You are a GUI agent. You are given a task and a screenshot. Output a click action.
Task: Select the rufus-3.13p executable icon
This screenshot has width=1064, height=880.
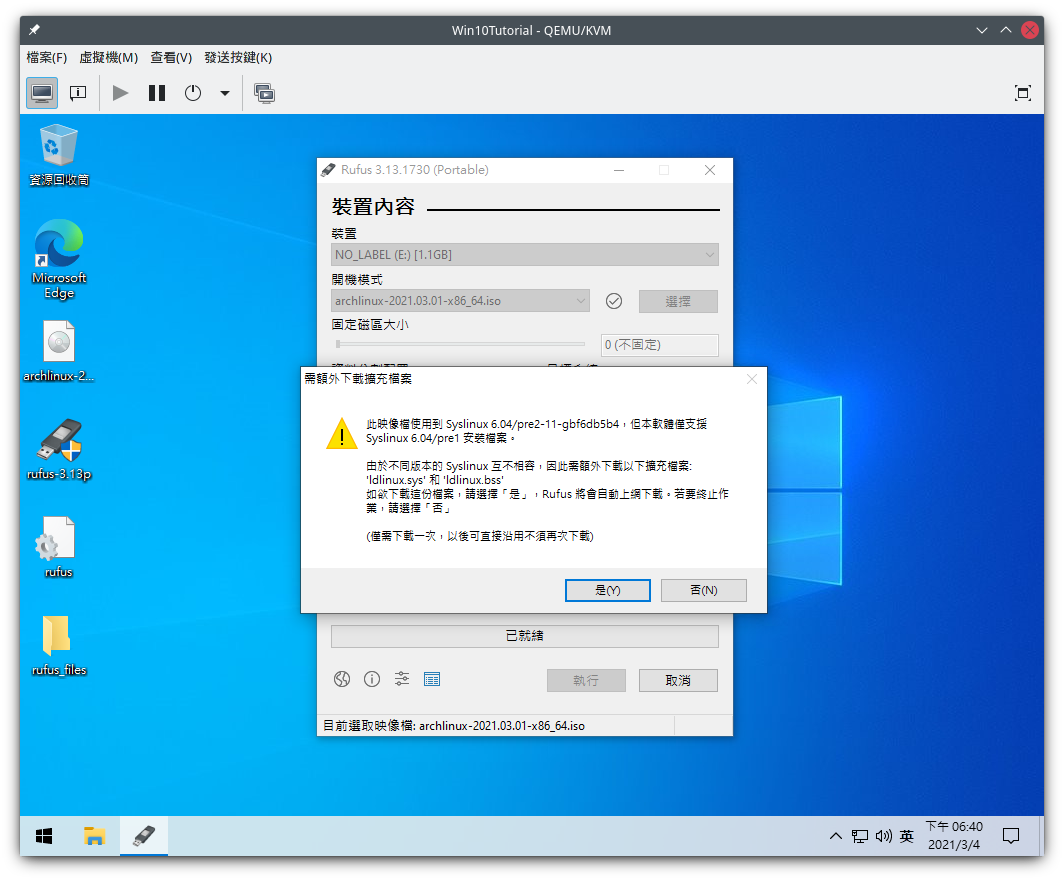[x=59, y=450]
